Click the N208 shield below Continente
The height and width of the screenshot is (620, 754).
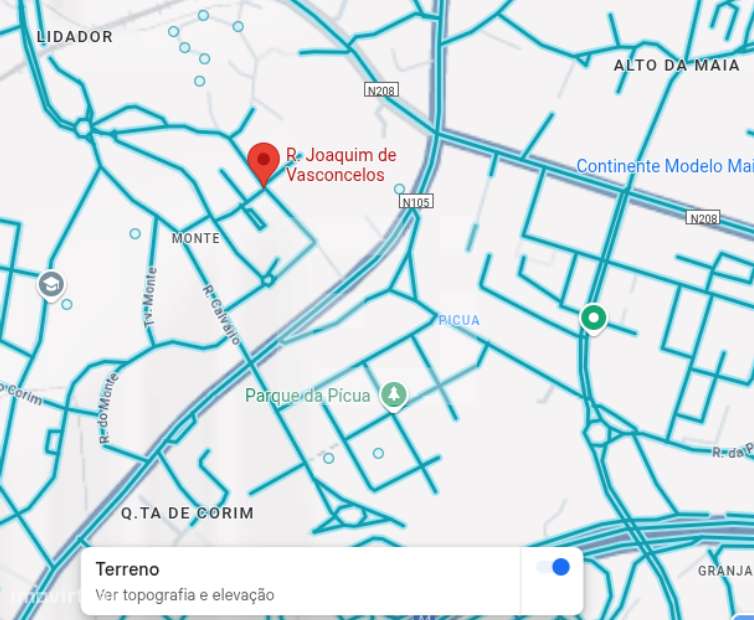[x=703, y=218]
